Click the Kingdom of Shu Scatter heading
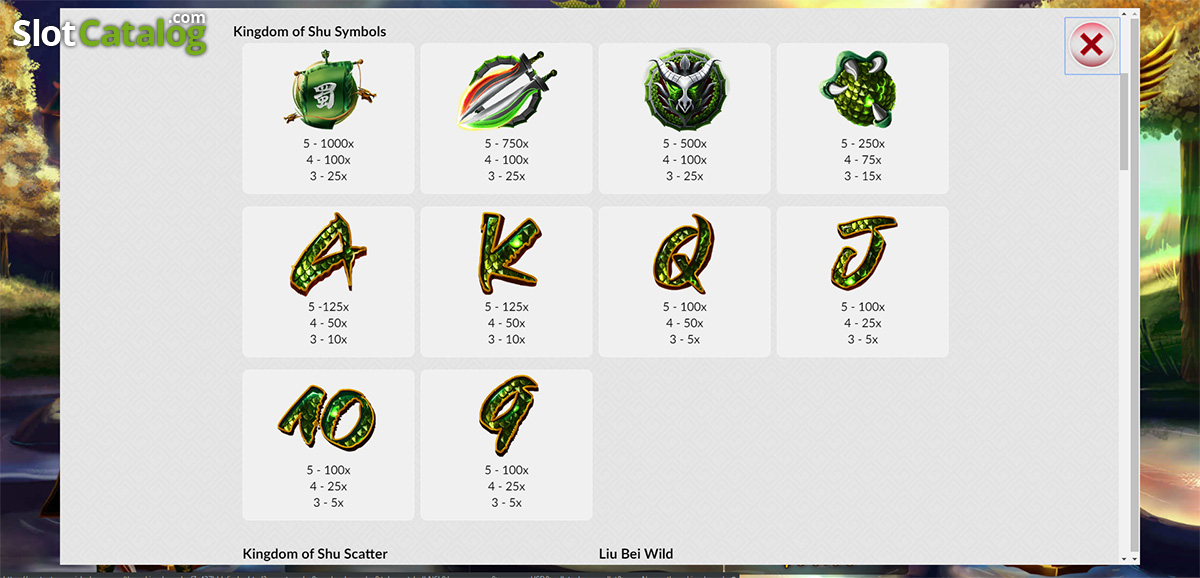1200x578 pixels. tap(315, 553)
